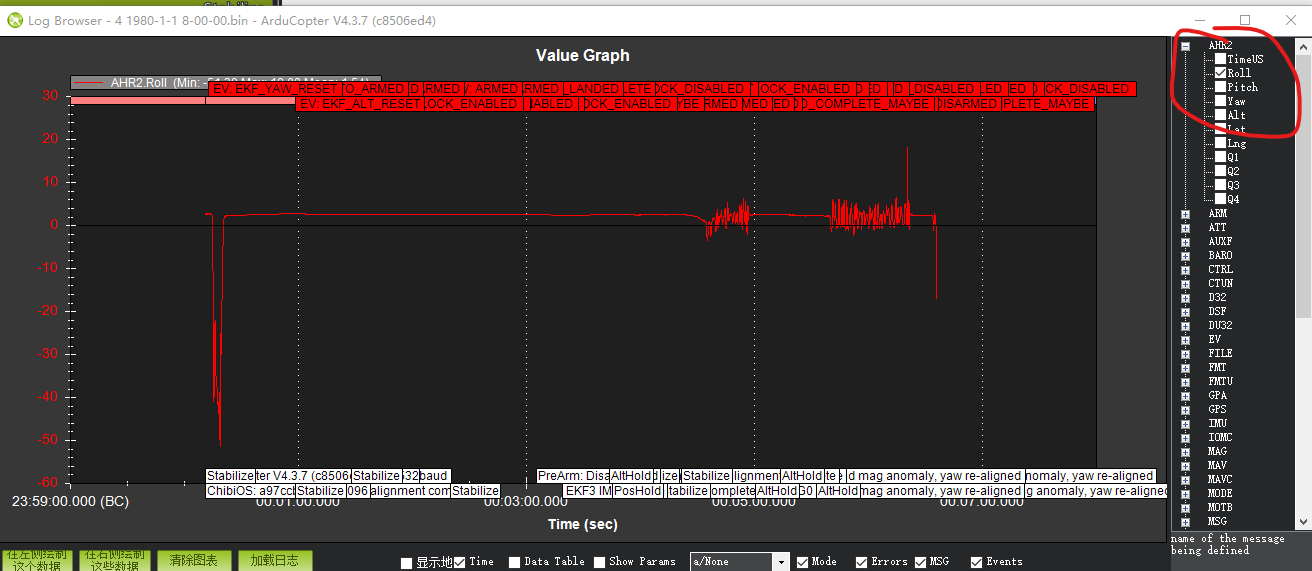Screen dimensions: 1312x571
Task: Click the message tree scrollbar up arrow
Action: tap(1303, 46)
